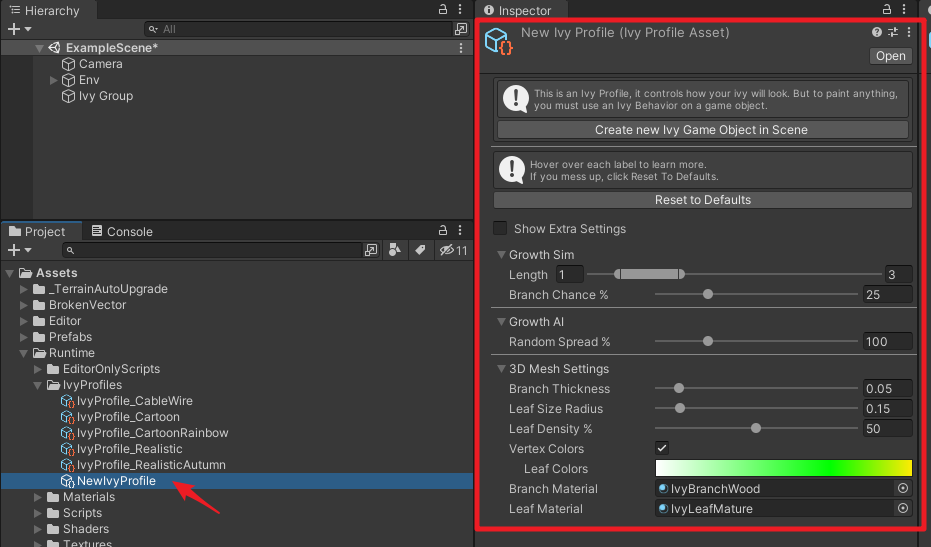Pick Branch Material object selector

[x=903, y=488]
